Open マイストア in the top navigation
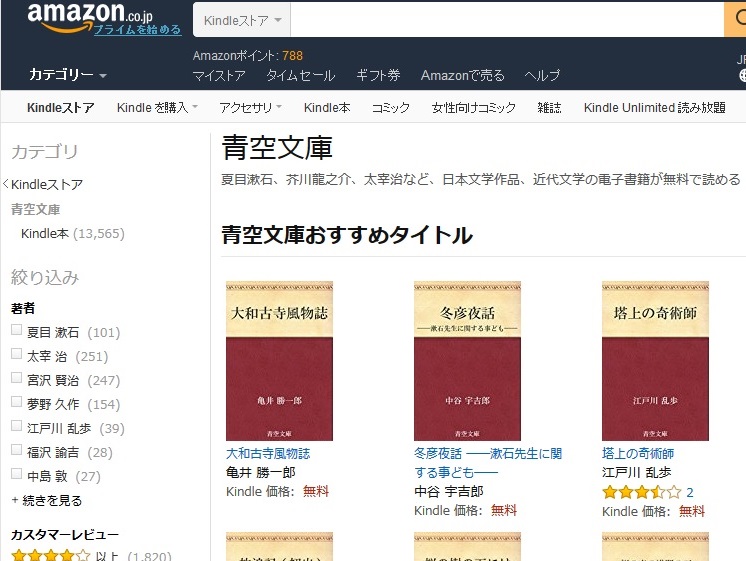Viewport: 746px width, 561px height. [x=219, y=75]
